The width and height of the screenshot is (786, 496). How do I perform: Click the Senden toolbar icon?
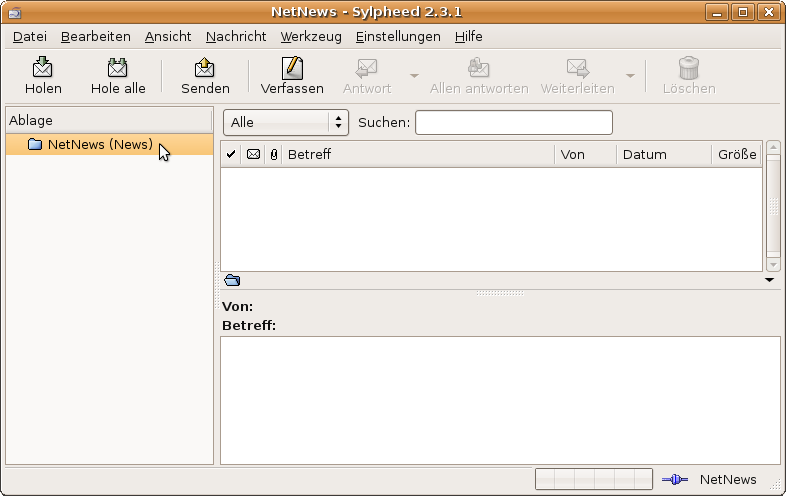205,68
